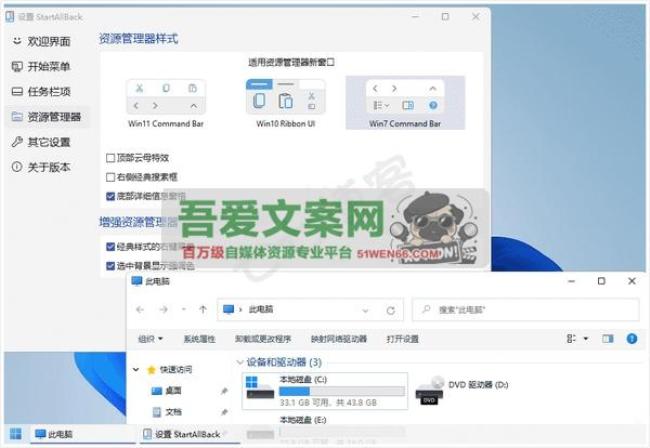Open the Windows Start button on taskbar
The width and height of the screenshot is (650, 448).
[16, 434]
